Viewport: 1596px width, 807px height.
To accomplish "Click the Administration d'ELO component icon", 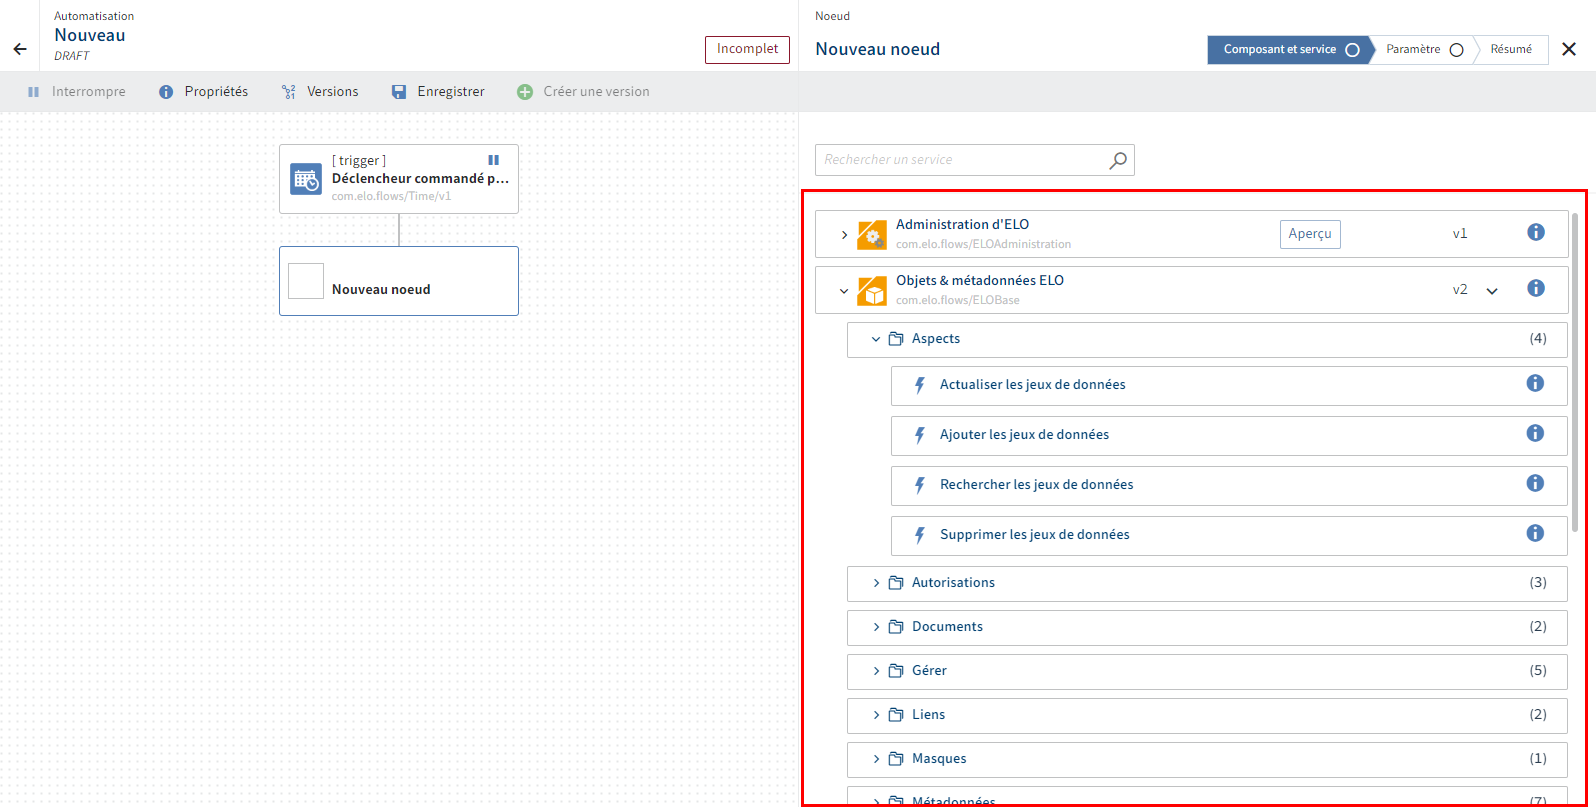I will [872, 234].
